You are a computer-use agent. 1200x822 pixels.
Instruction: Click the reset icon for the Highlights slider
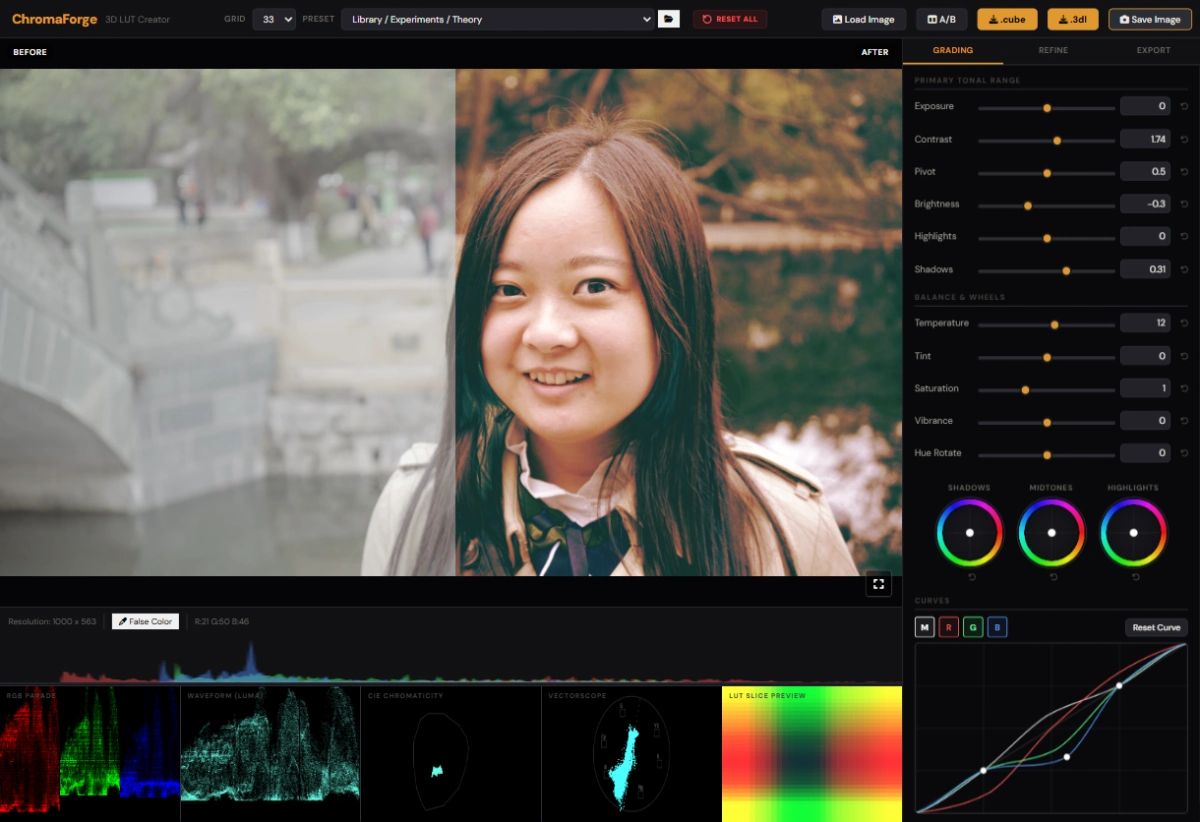1184,236
